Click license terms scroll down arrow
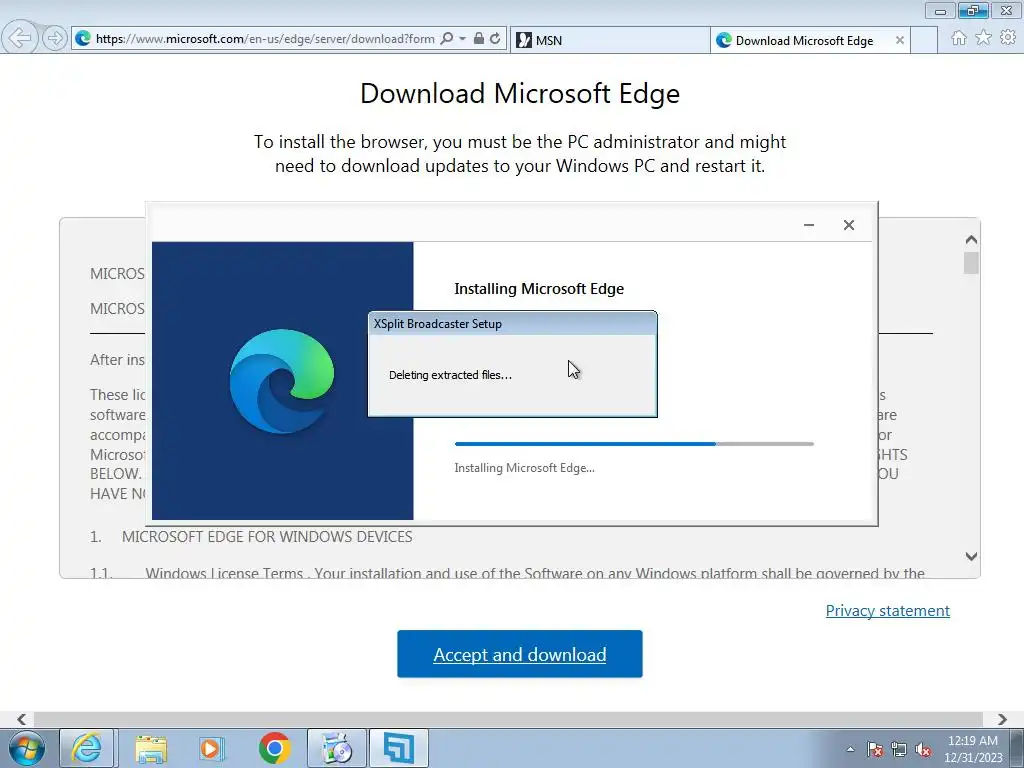The image size is (1024, 768). (x=971, y=556)
